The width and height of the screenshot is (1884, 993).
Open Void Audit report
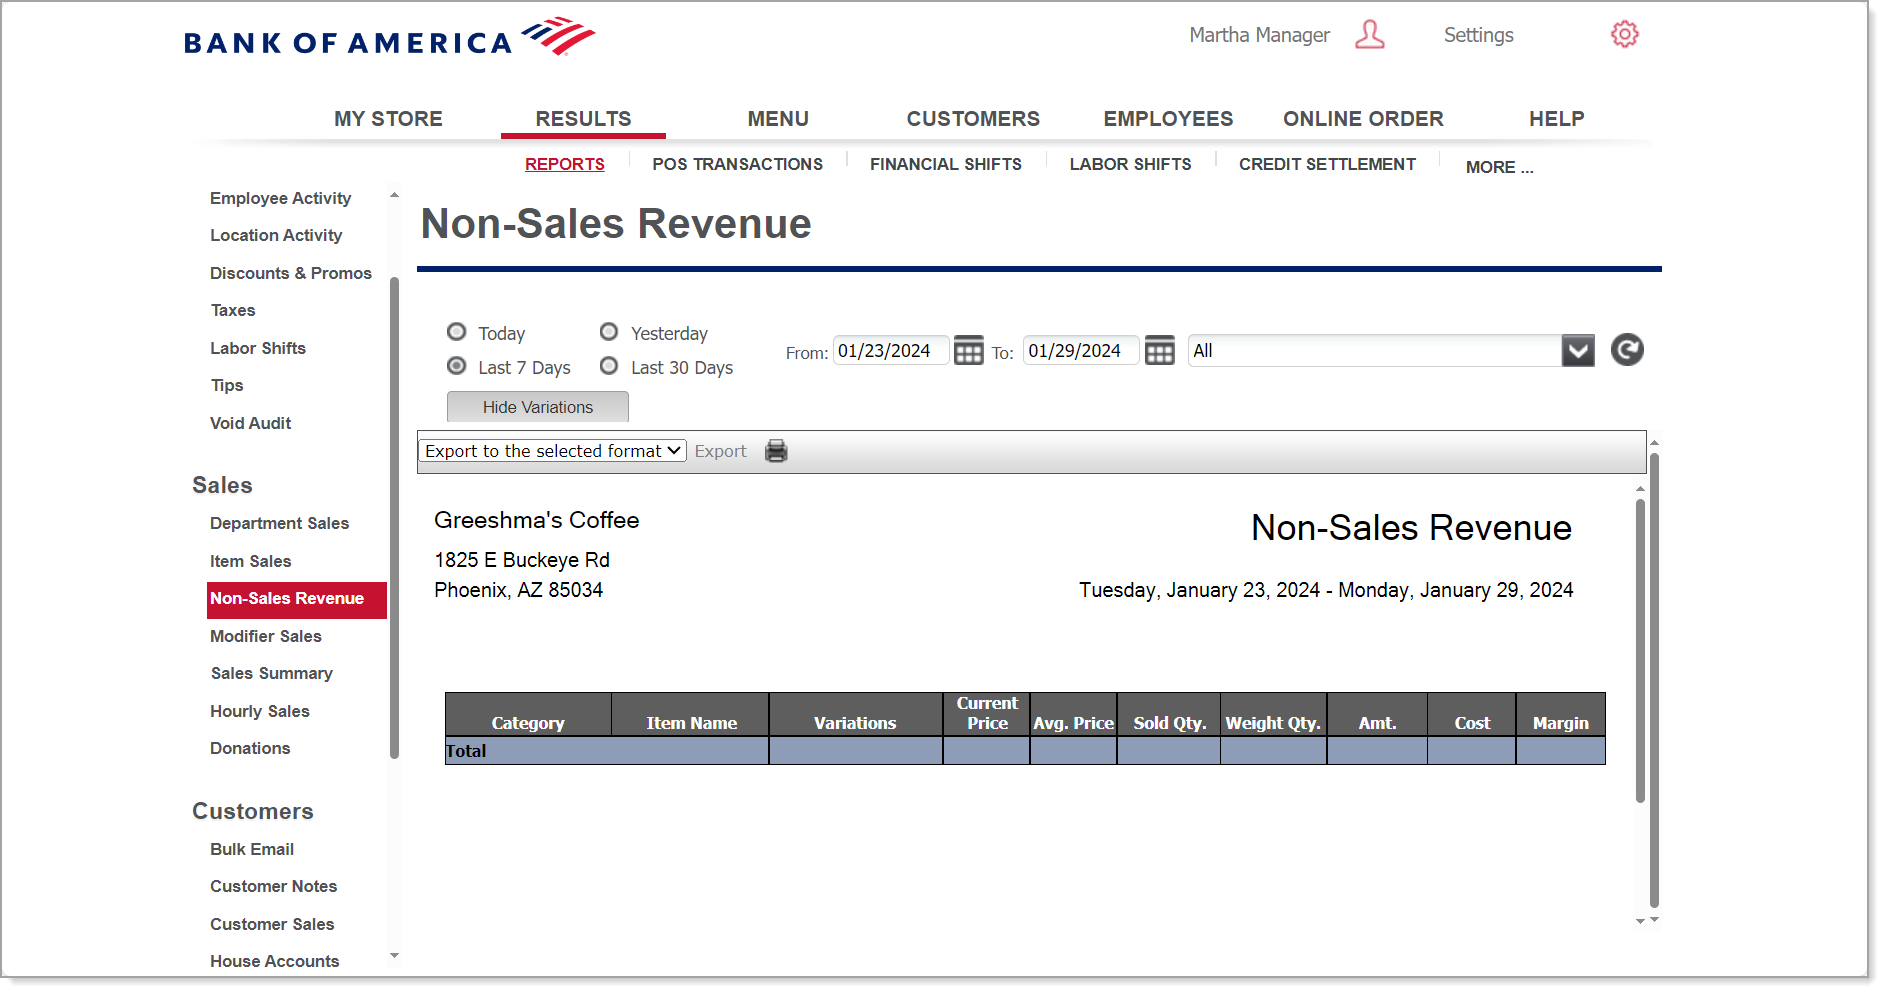pos(251,423)
